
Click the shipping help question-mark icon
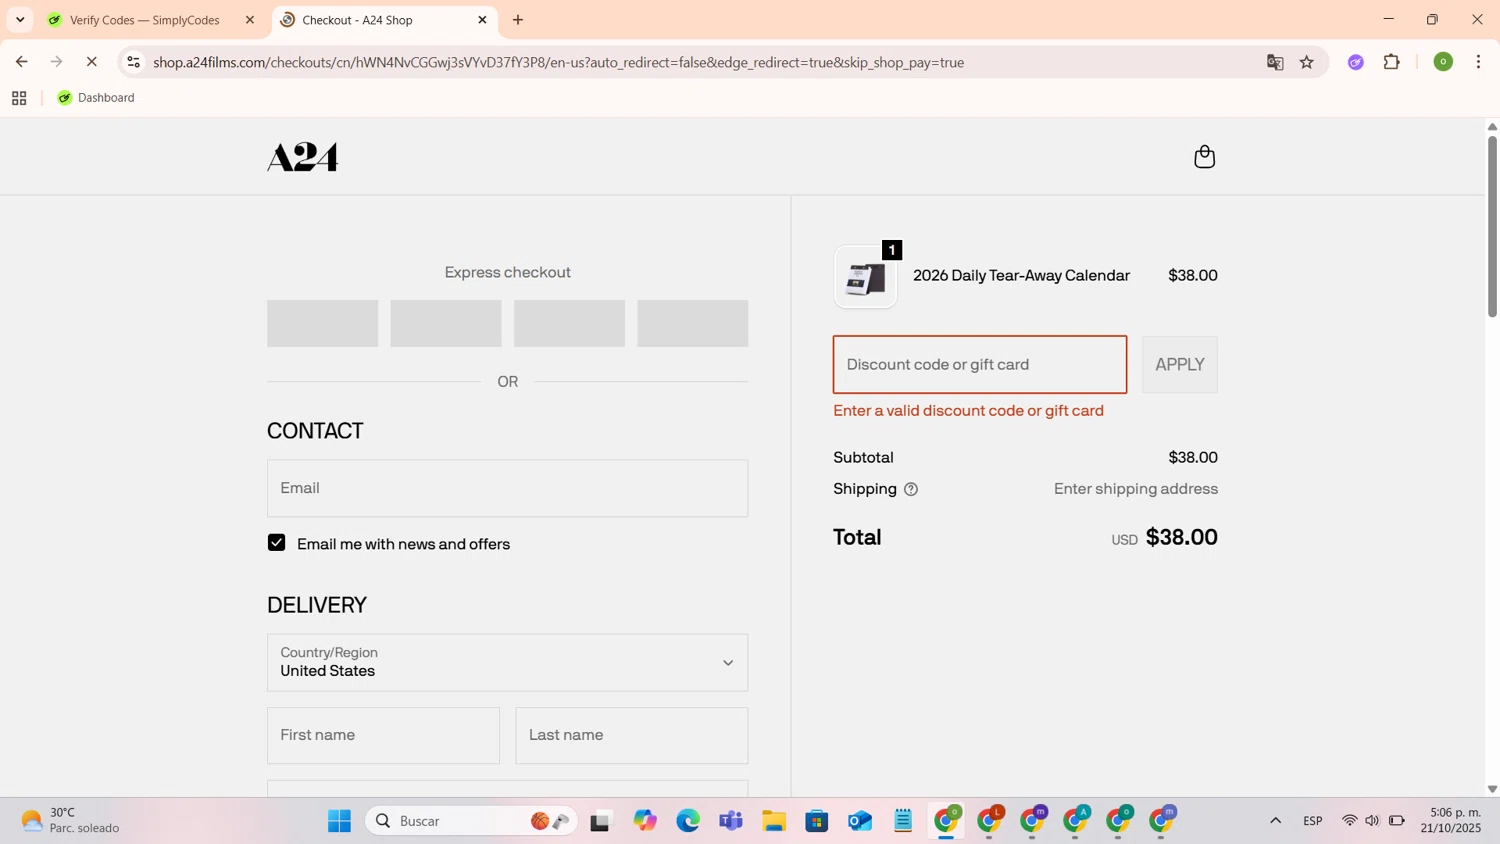point(911,489)
